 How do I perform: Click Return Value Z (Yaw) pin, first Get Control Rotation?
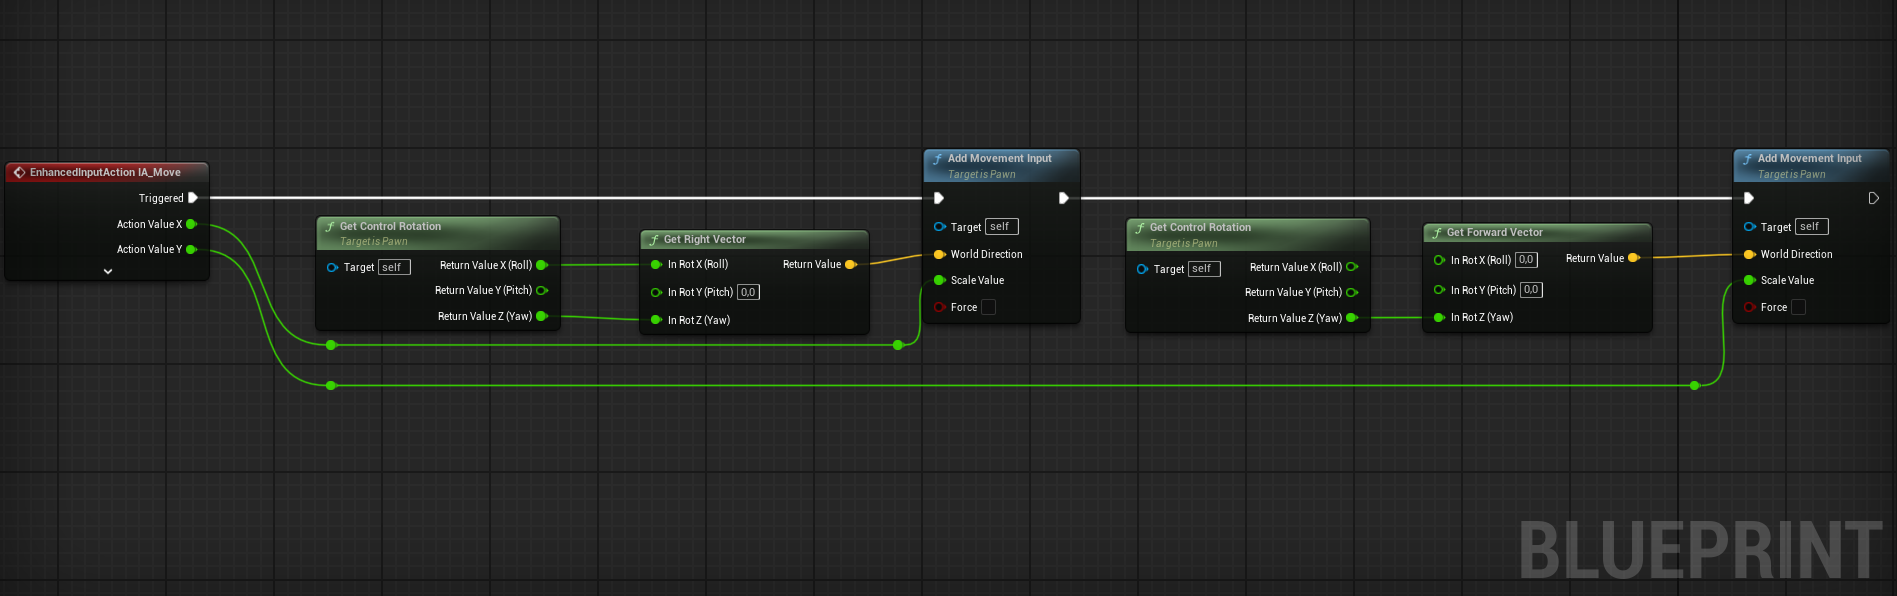pyautogui.click(x=542, y=316)
